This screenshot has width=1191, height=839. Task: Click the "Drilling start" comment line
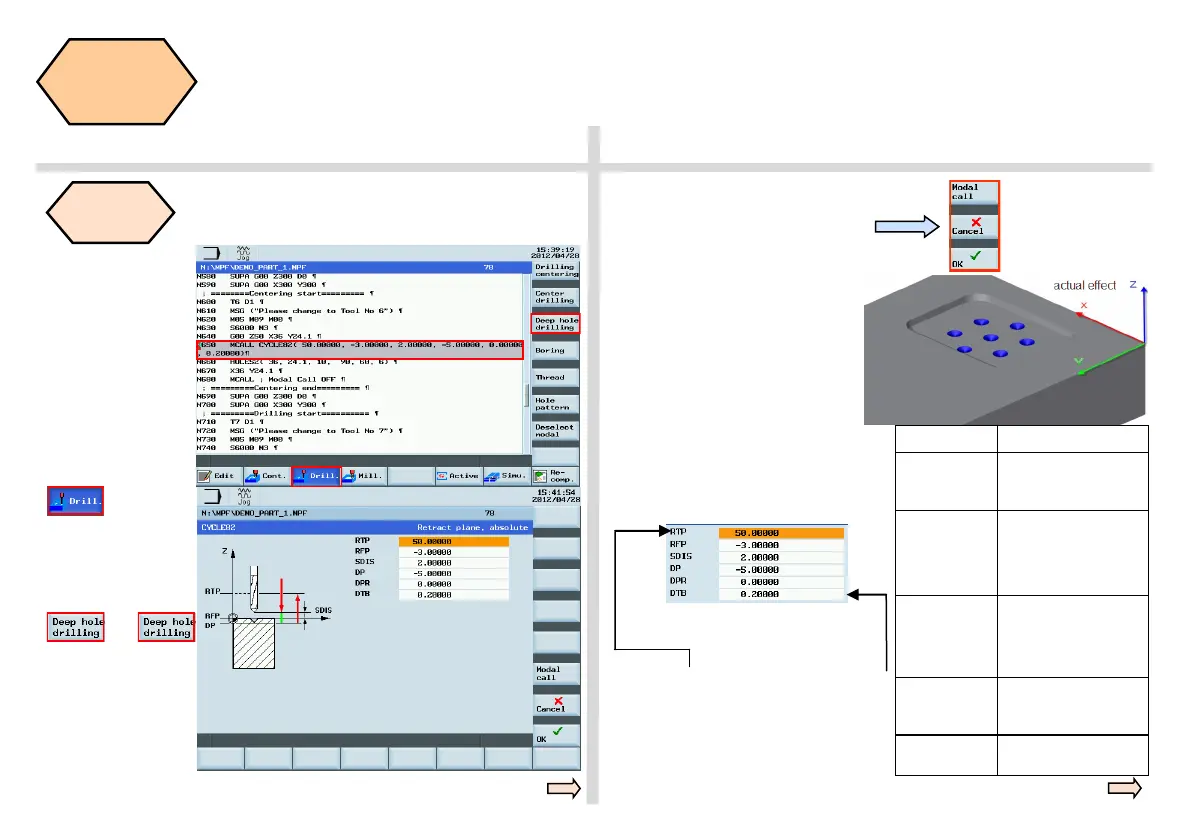(290, 414)
